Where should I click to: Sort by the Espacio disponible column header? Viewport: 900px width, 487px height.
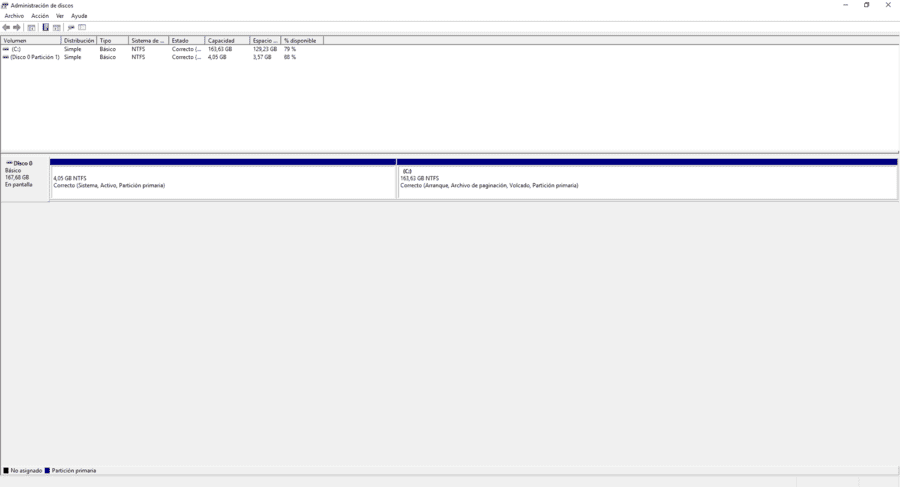[266, 41]
